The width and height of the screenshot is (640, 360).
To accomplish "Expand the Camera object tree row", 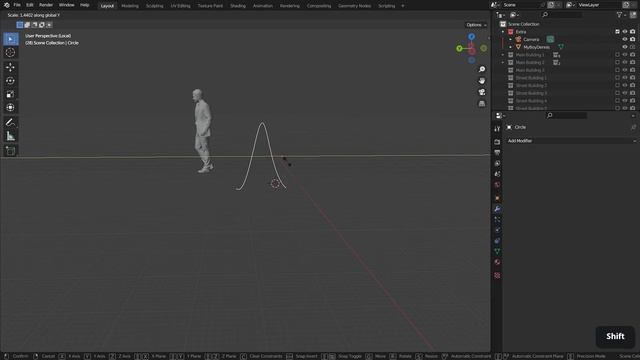I will click(x=510, y=40).
